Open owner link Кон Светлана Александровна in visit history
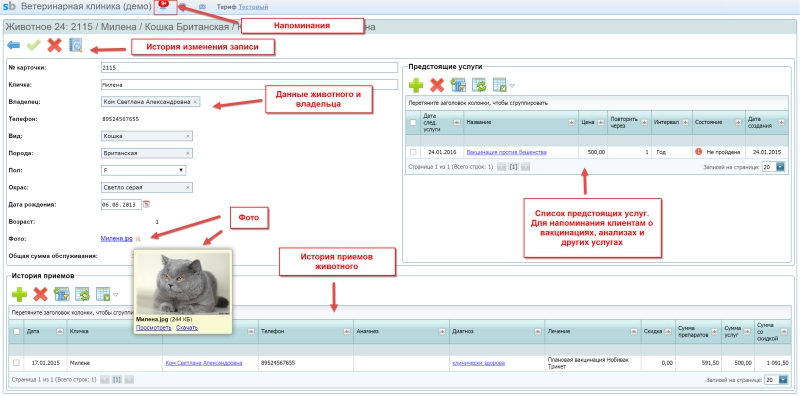 [x=204, y=363]
